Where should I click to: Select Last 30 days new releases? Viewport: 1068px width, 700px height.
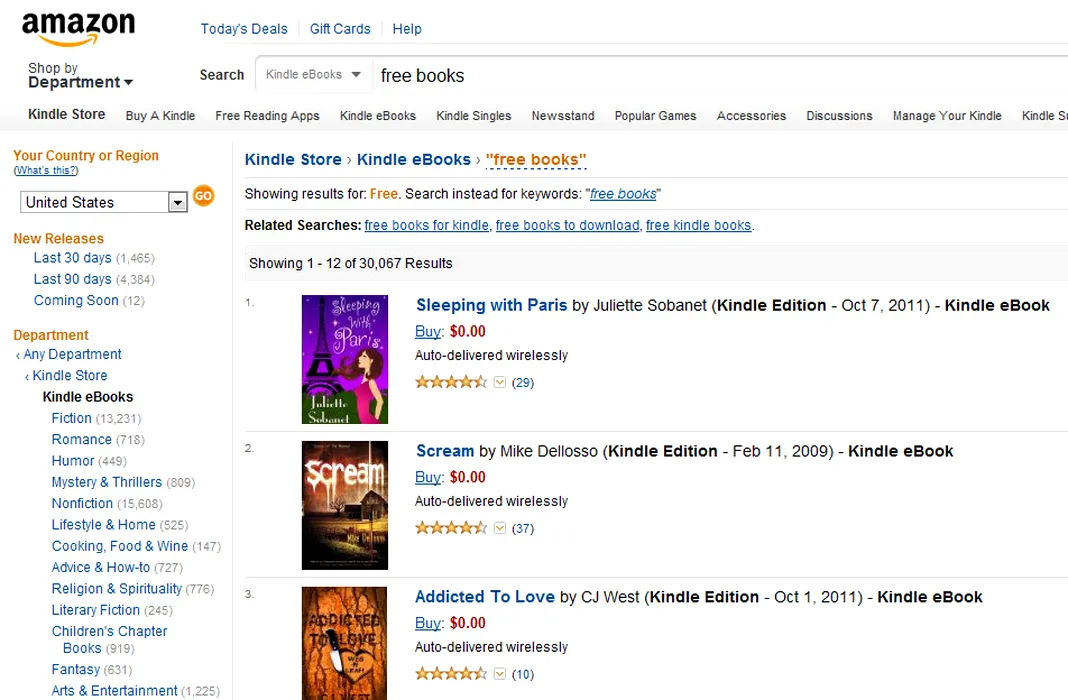coord(72,258)
